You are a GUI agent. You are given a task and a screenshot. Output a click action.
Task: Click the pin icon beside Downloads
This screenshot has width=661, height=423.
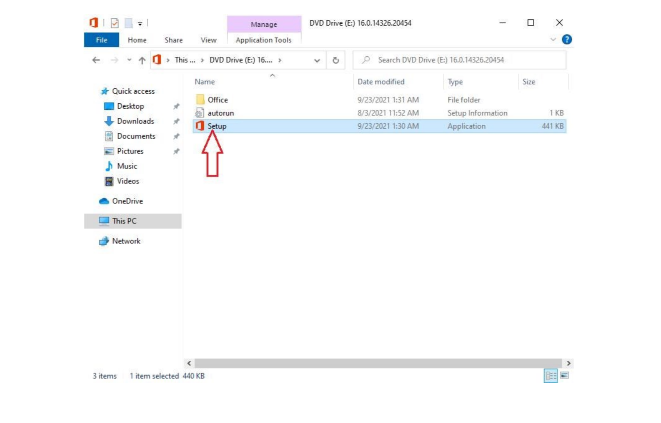pyautogui.click(x=176, y=121)
